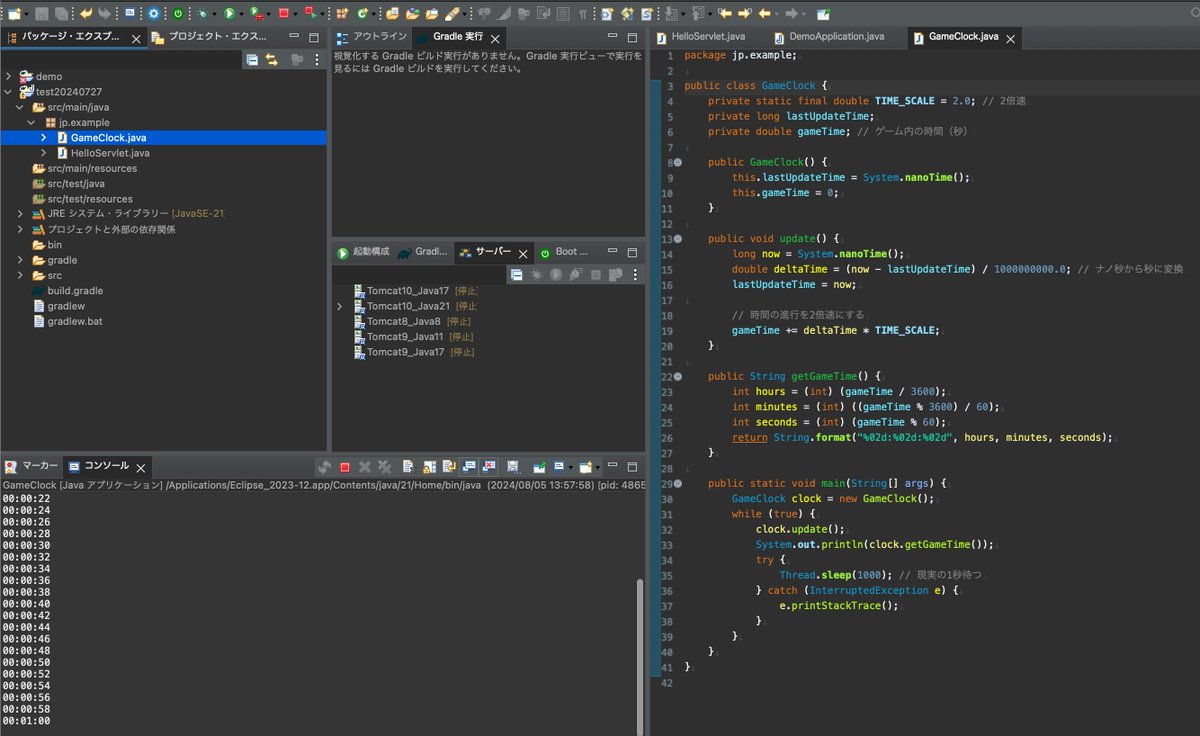
Task: Stop the running program from console toolbar
Action: [x=345, y=467]
